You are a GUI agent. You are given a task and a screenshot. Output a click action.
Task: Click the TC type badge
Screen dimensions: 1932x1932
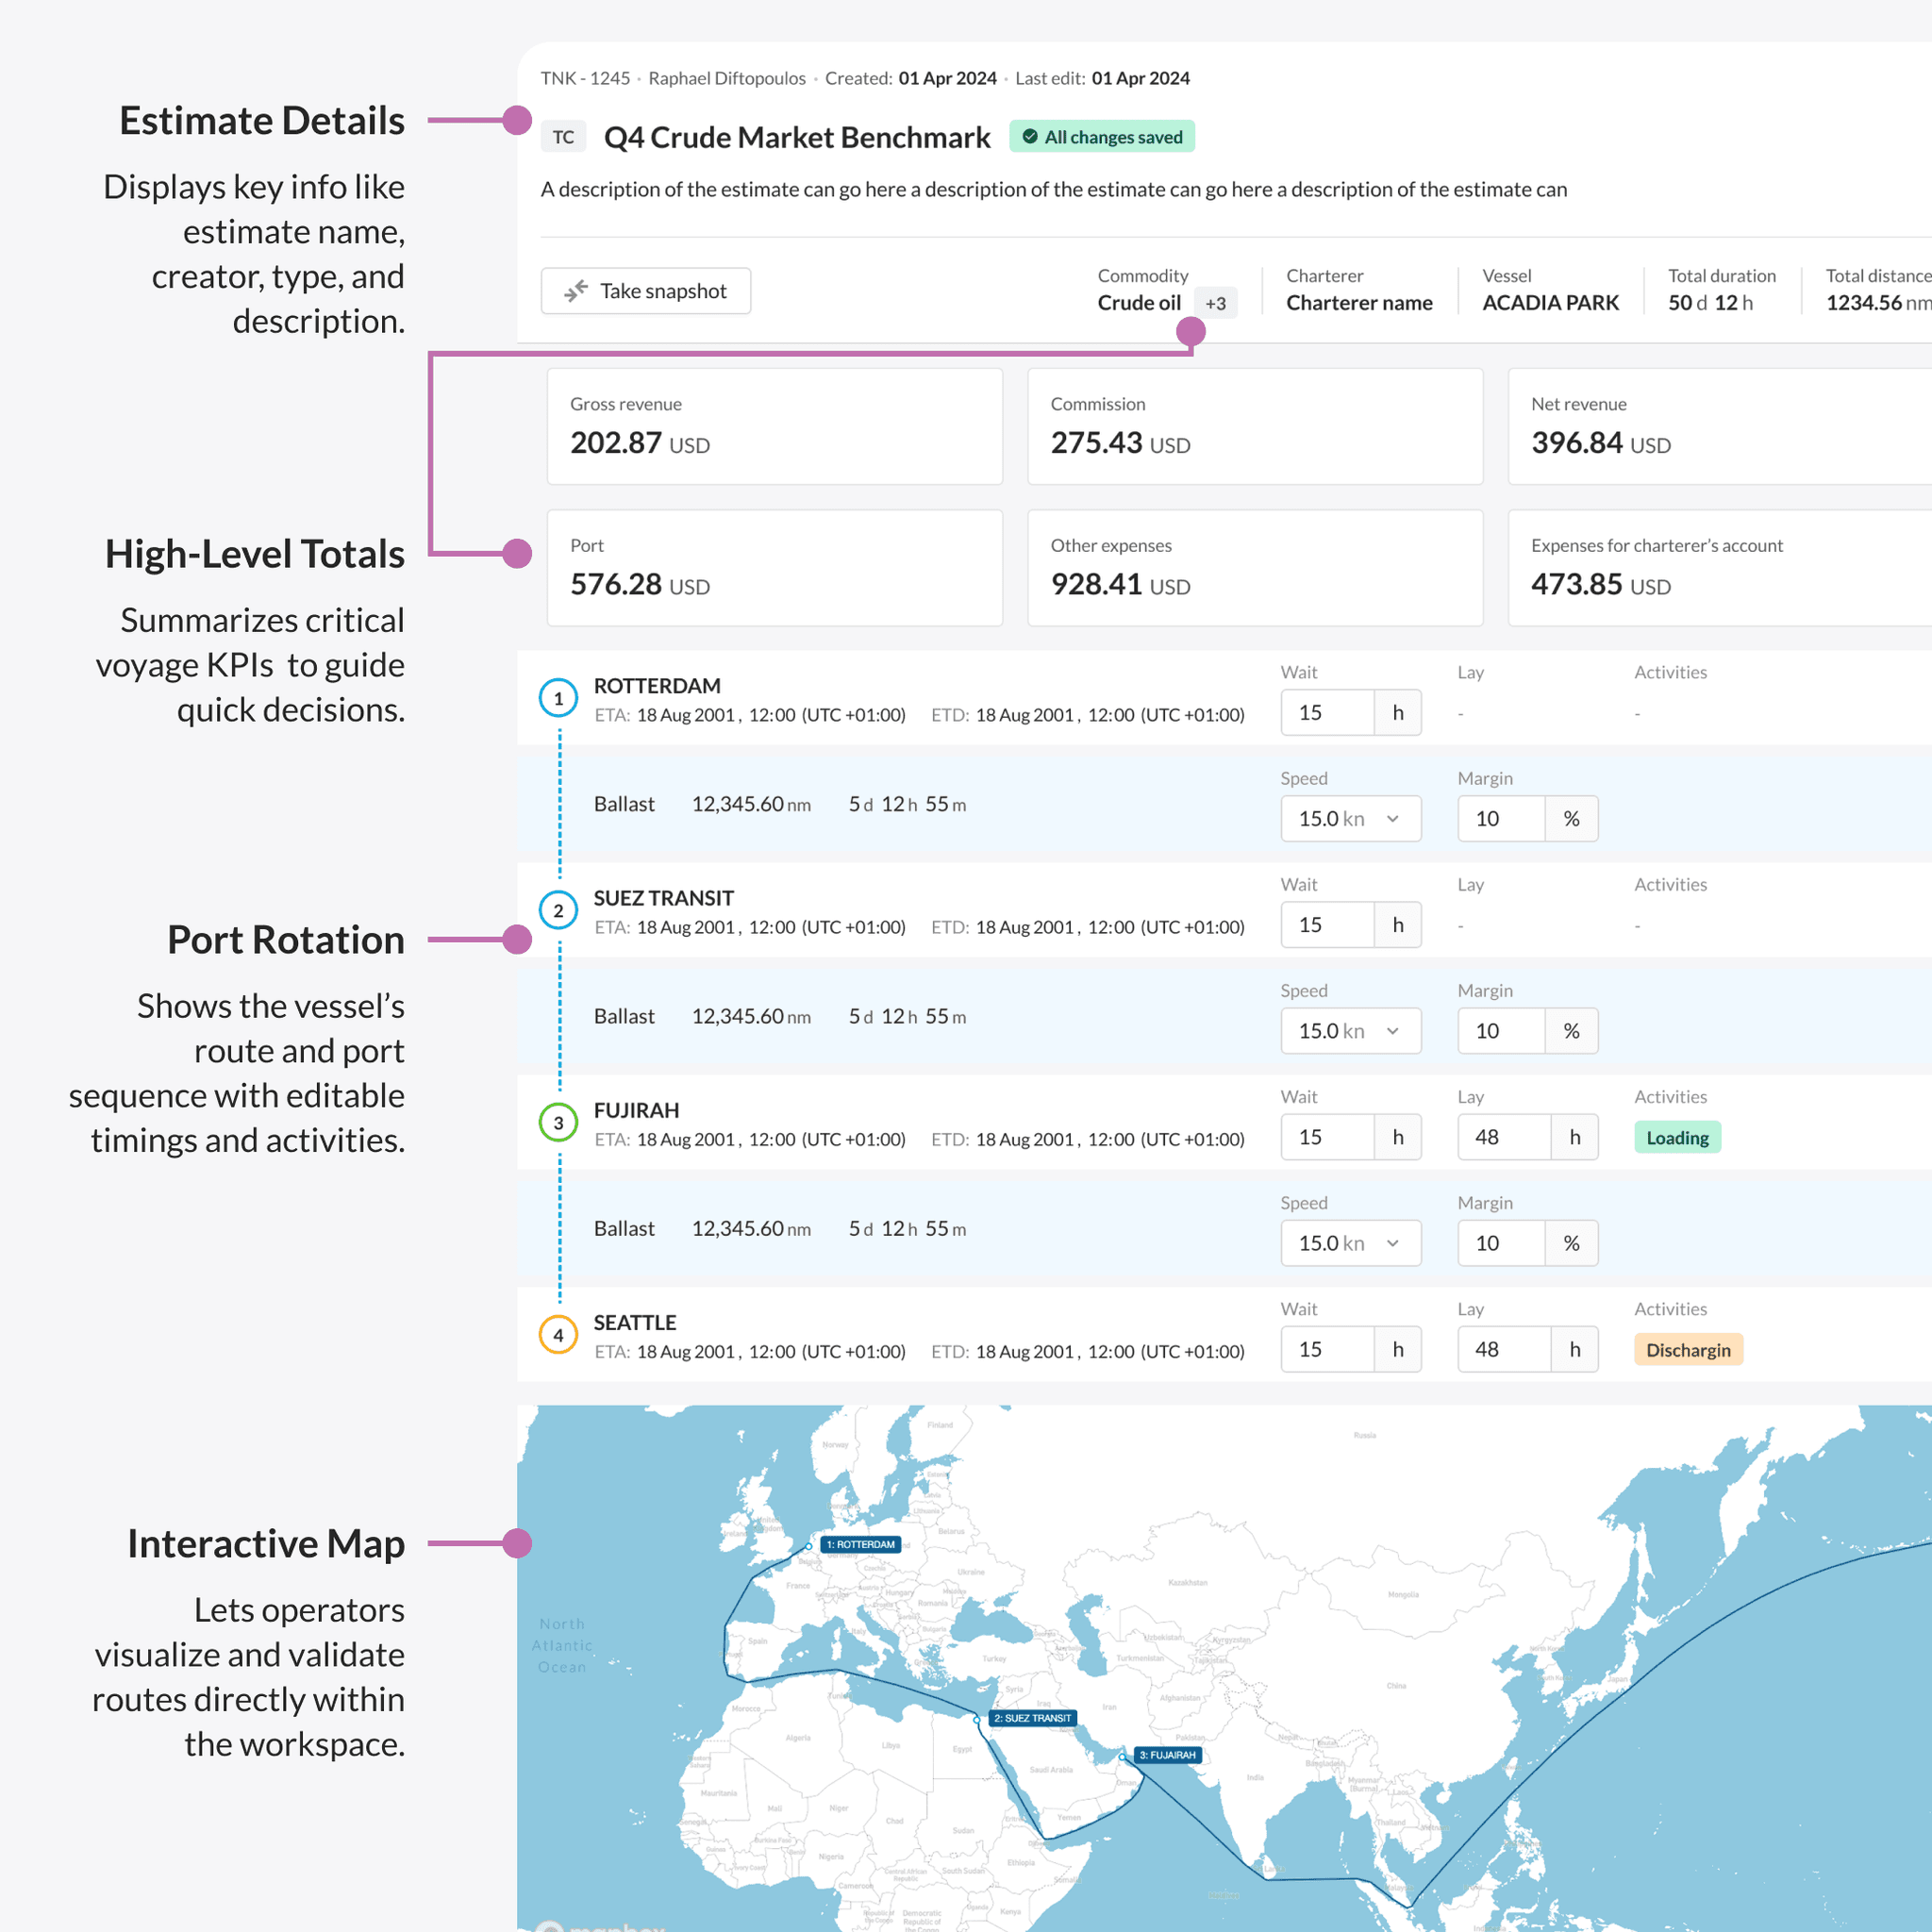[x=563, y=137]
